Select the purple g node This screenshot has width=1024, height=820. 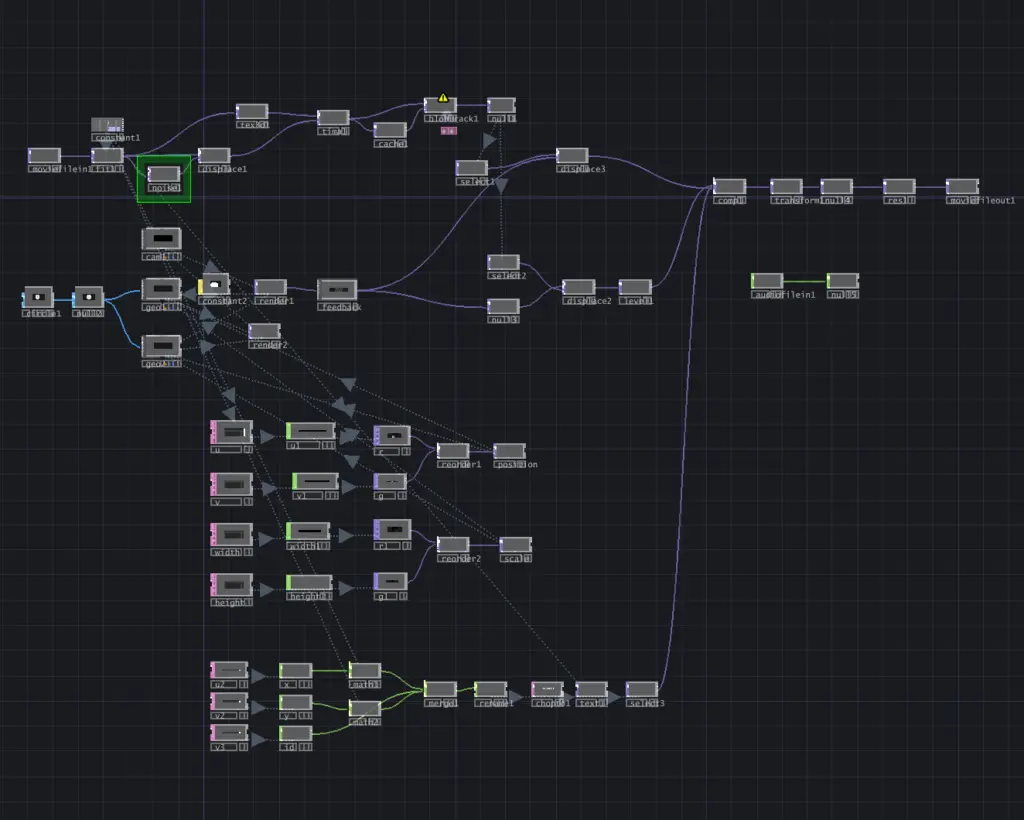pyautogui.click(x=390, y=482)
